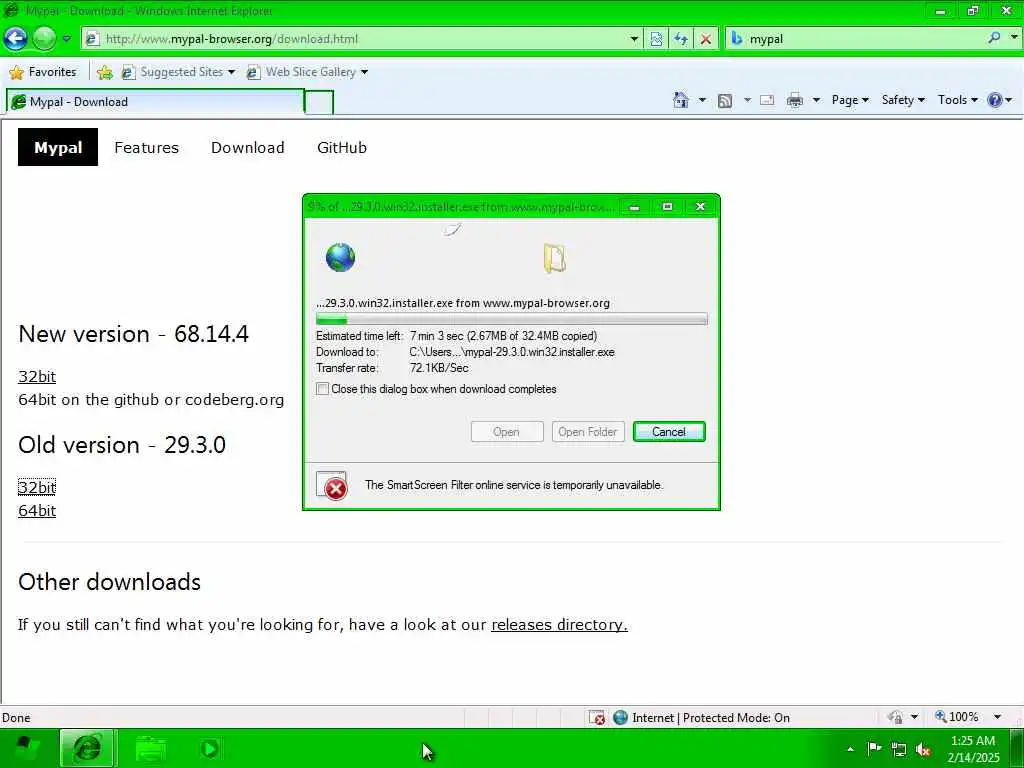1024x768 pixels.
Task: Open the Features page link
Action: pos(146,148)
